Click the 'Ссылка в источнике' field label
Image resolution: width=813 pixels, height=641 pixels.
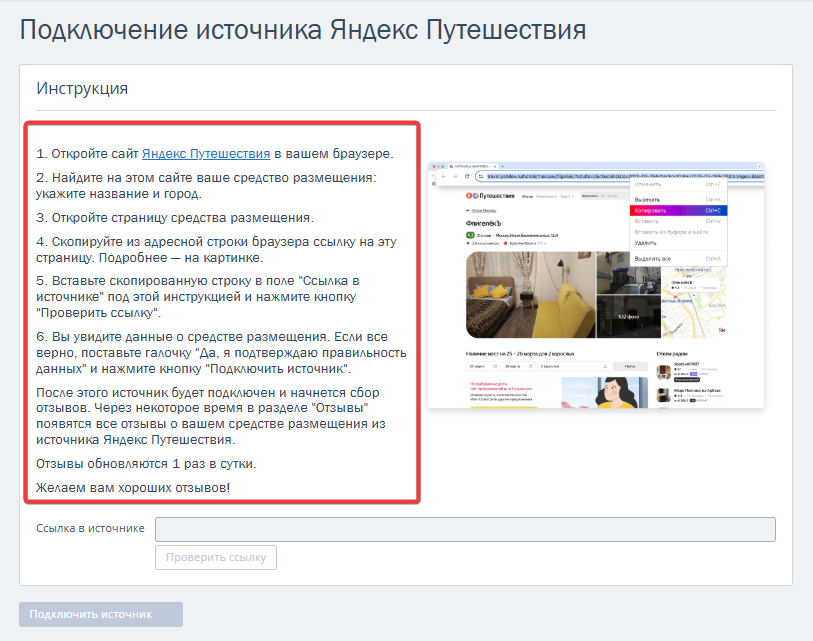coord(90,528)
